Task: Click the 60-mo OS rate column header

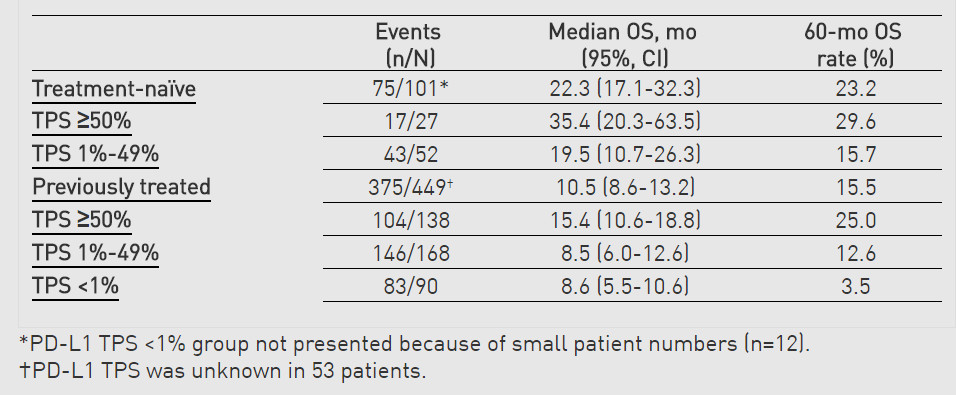Action: click(853, 45)
